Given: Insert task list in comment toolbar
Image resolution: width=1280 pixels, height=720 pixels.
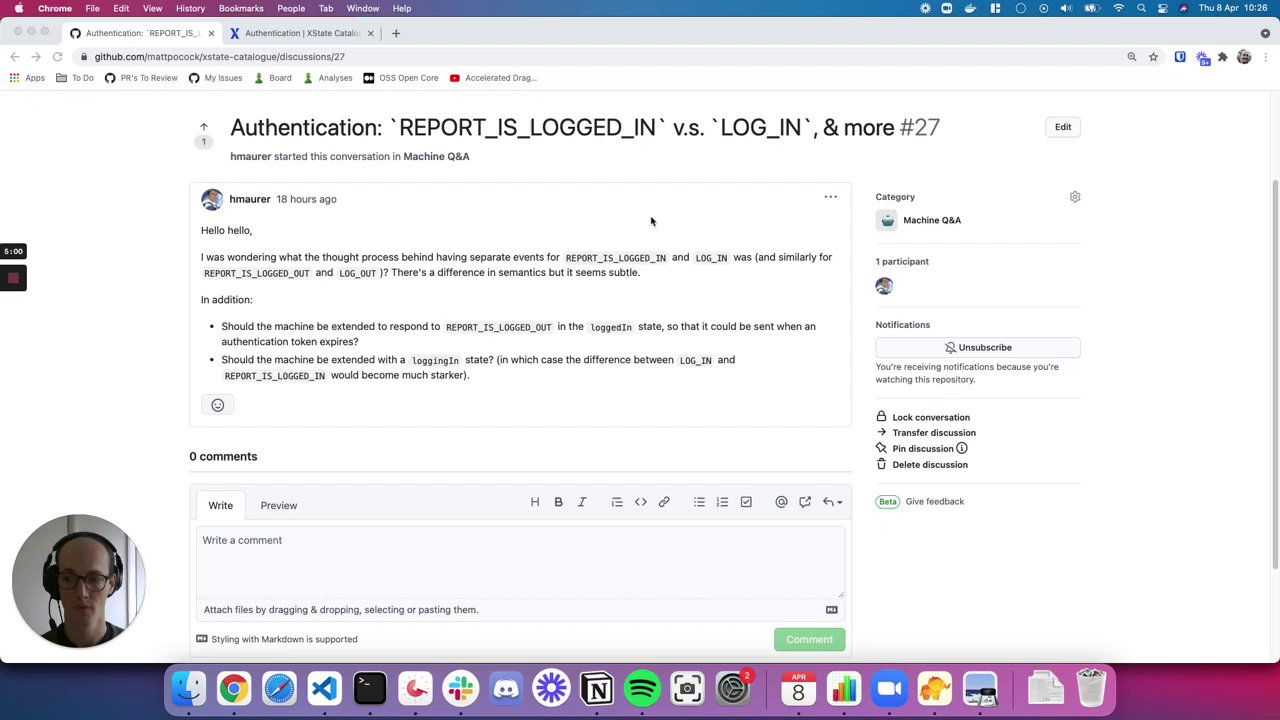Looking at the screenshot, I should coord(746,502).
